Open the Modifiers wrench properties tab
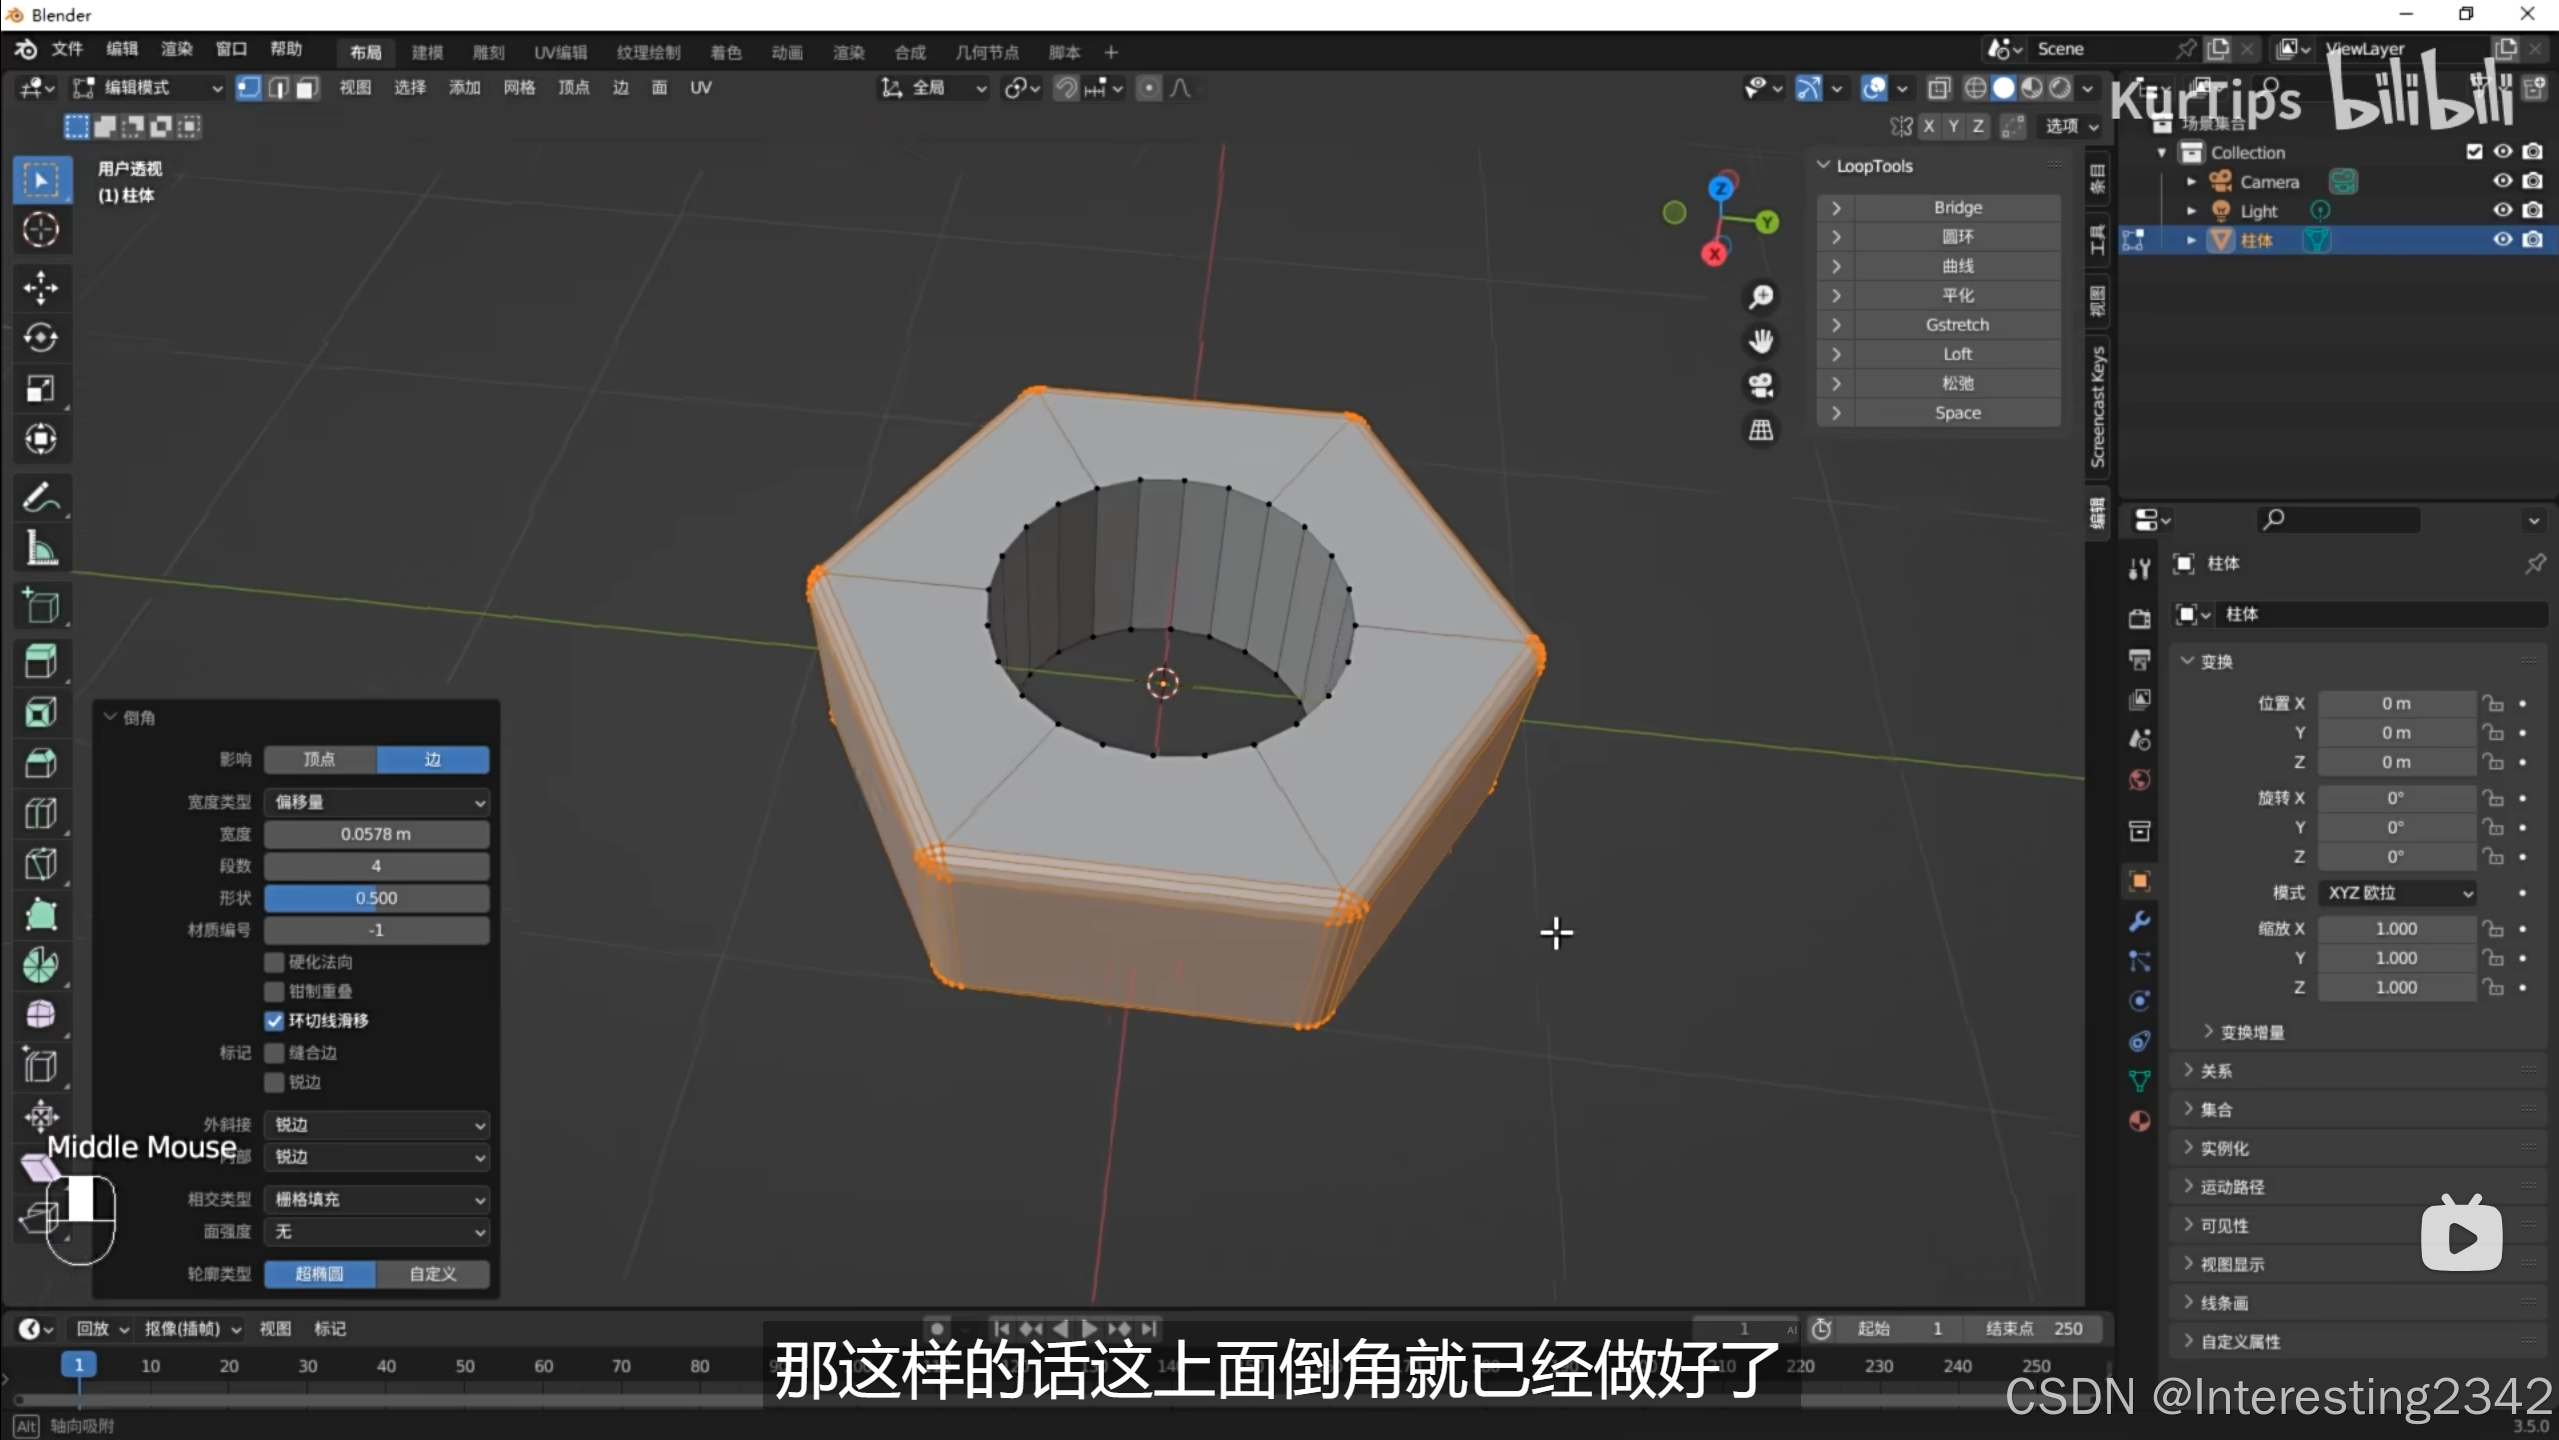Screen dimensions: 2559x1440 click(2139, 921)
